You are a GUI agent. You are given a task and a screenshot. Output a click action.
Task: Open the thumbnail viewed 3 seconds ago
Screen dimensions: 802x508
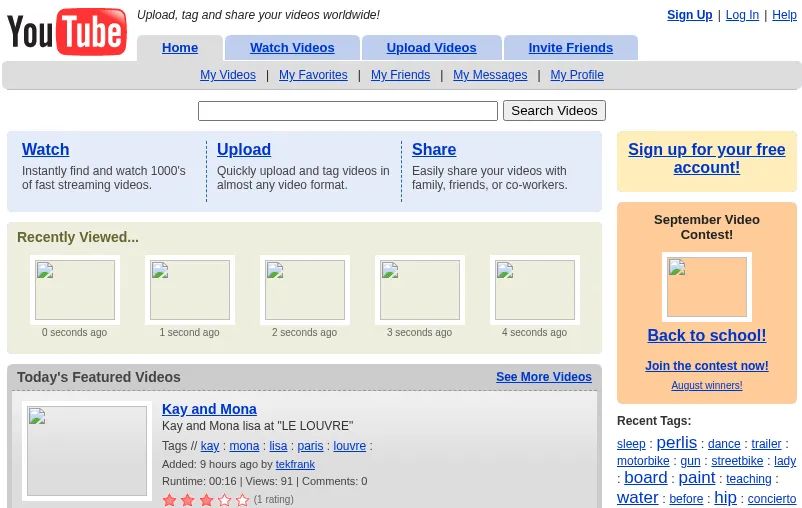click(420, 290)
